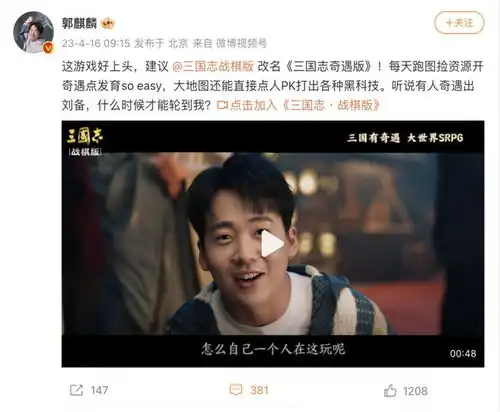
Task: Click the 微博视频号 source label
Action: [x=241, y=43]
